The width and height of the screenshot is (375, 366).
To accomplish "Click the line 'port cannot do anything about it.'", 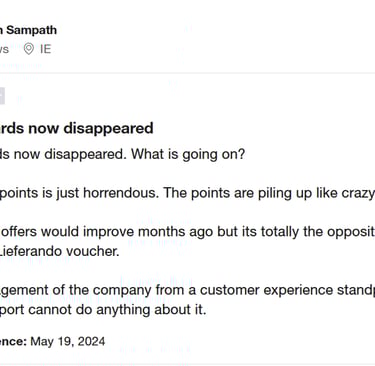I will 103,310.
